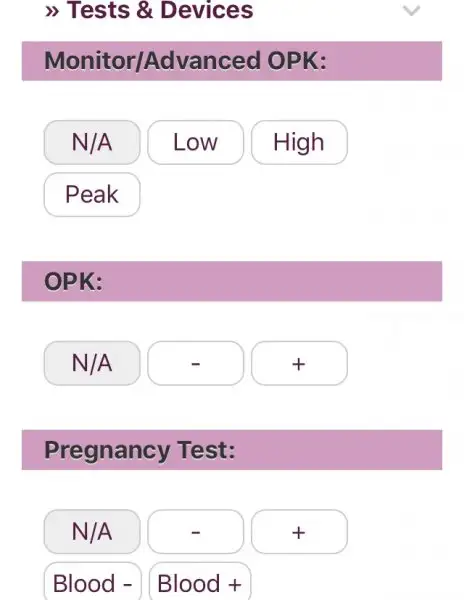Click the minus sign in Pregnancy Test row
The image size is (464, 600).
195,533
